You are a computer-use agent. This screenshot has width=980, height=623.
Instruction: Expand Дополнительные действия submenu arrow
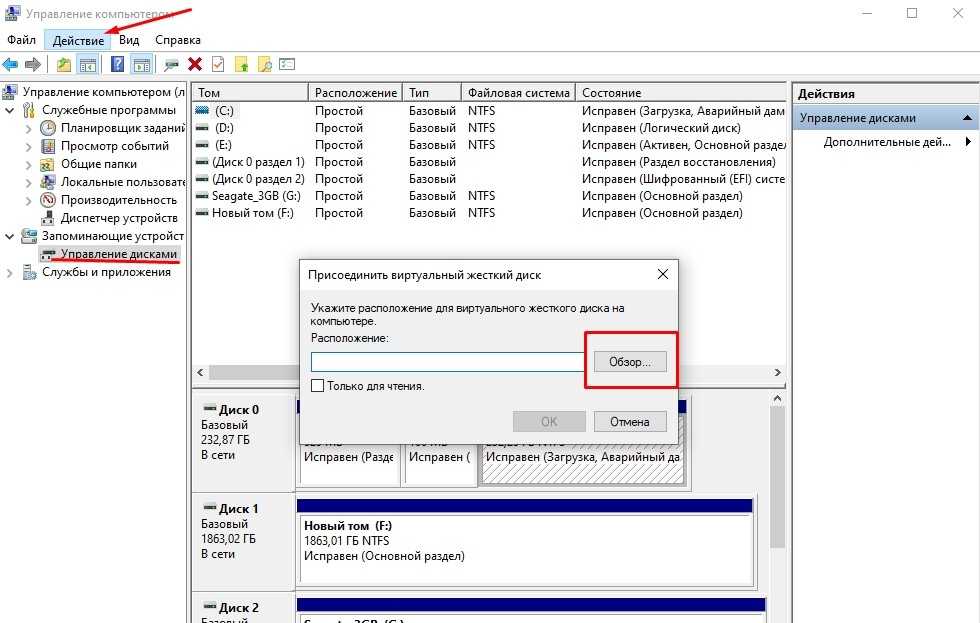pyautogui.click(x=968, y=142)
